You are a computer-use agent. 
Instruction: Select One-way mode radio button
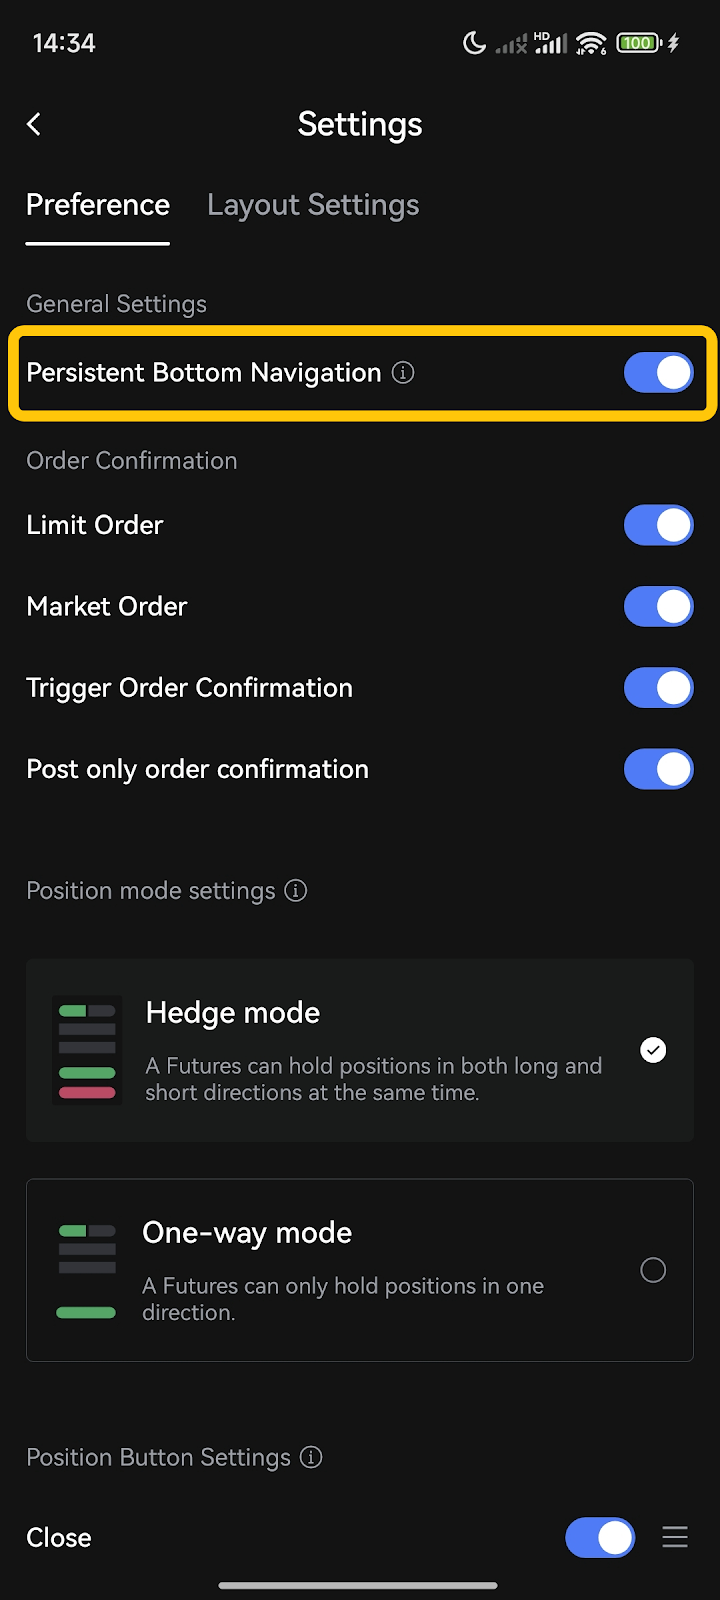pos(653,1270)
